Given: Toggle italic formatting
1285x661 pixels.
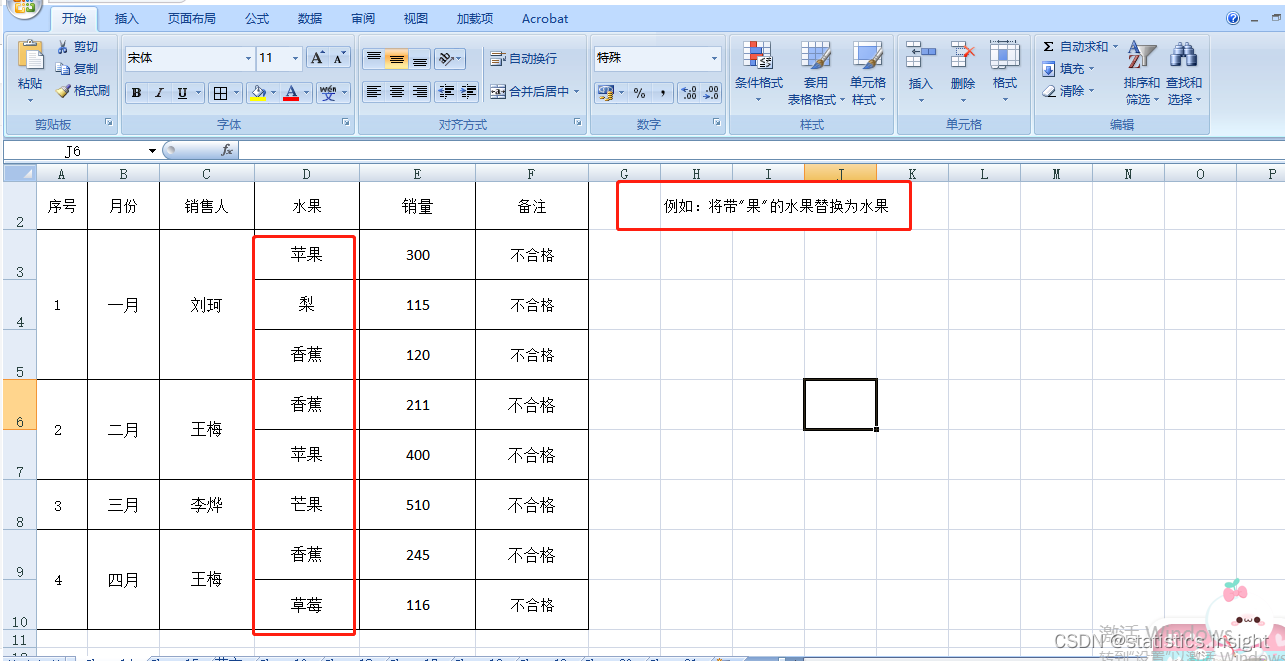Looking at the screenshot, I should [x=159, y=92].
